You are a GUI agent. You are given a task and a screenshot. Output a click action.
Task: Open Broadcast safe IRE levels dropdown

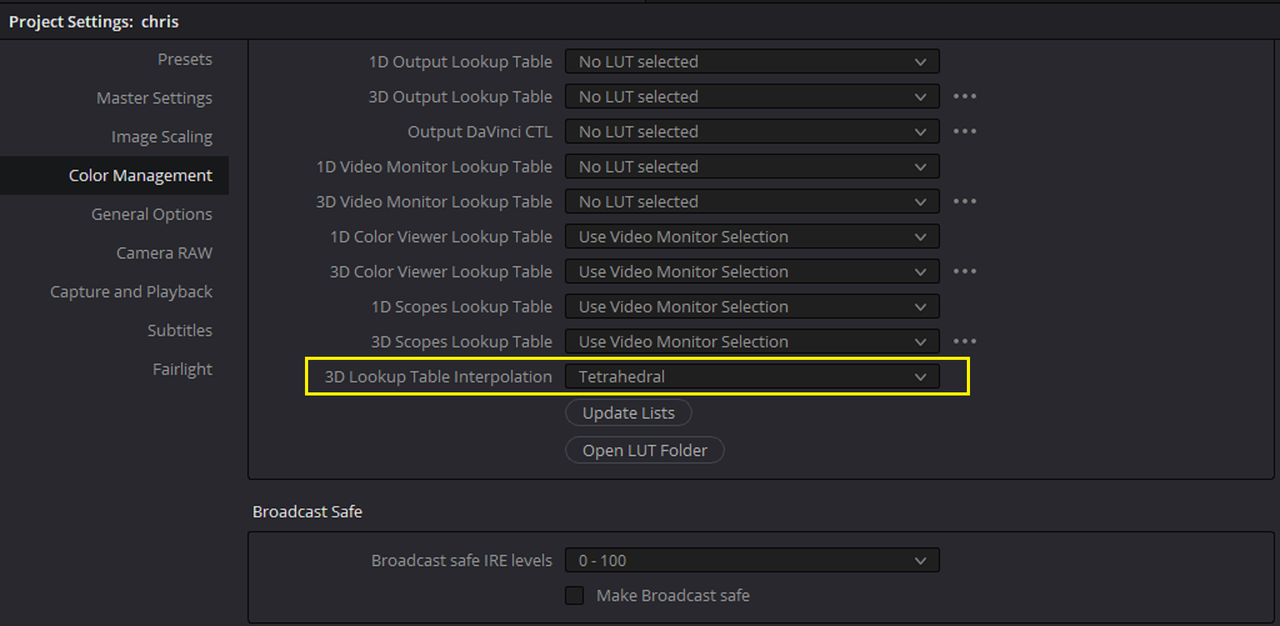point(752,561)
